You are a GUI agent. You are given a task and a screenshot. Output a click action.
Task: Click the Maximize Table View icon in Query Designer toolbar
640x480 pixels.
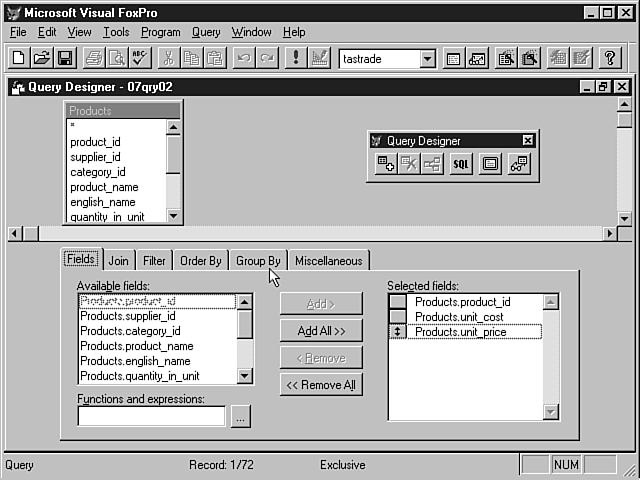pyautogui.click(x=490, y=165)
